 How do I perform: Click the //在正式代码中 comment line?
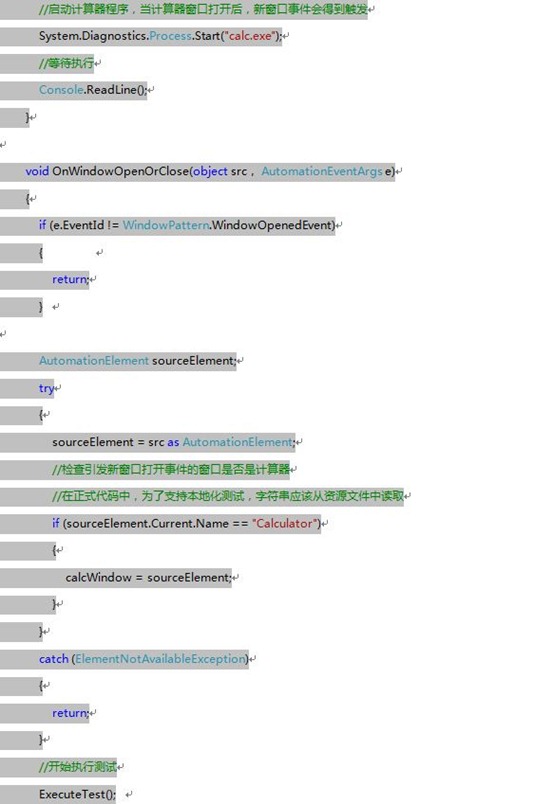tap(228, 496)
